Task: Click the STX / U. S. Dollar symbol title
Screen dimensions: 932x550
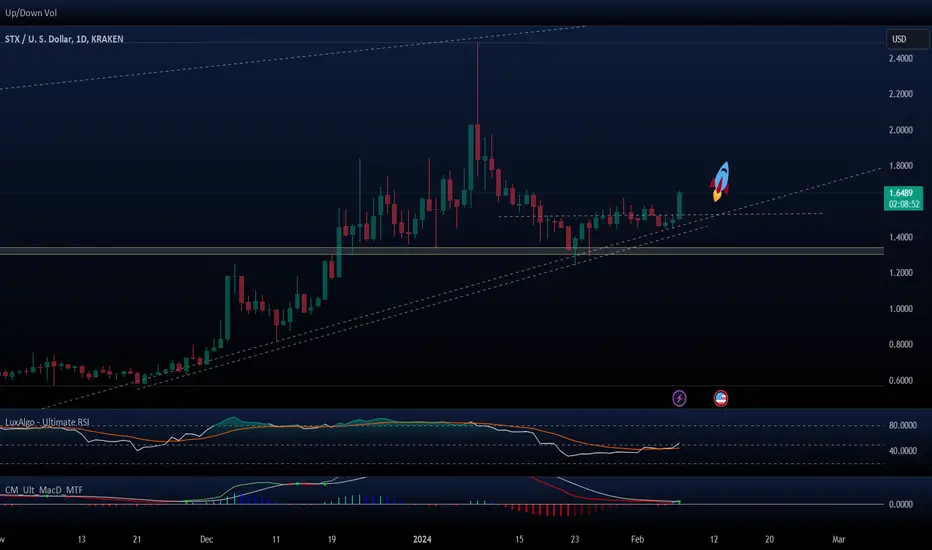Action: [64, 39]
